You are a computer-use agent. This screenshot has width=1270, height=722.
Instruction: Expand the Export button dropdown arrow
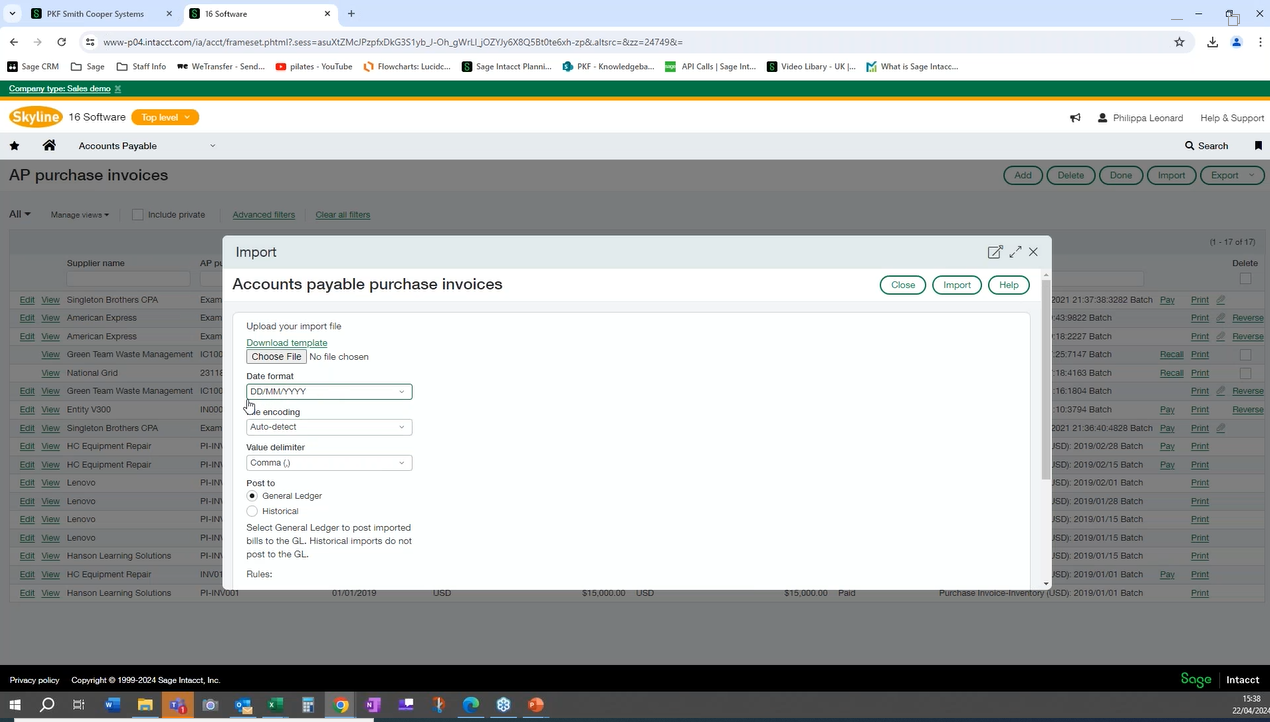pyautogui.click(x=1253, y=175)
